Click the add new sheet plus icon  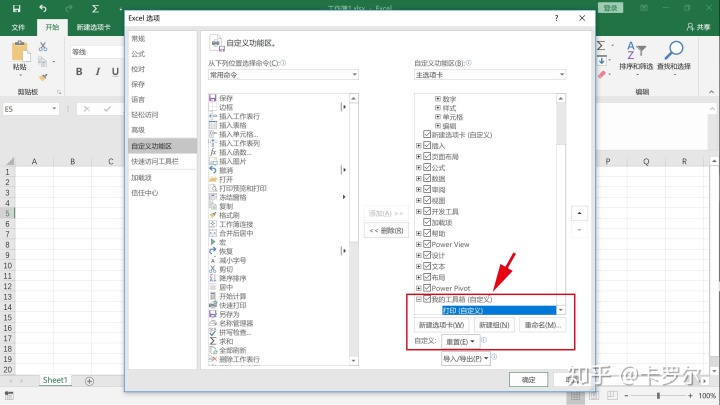pyautogui.click(x=90, y=381)
